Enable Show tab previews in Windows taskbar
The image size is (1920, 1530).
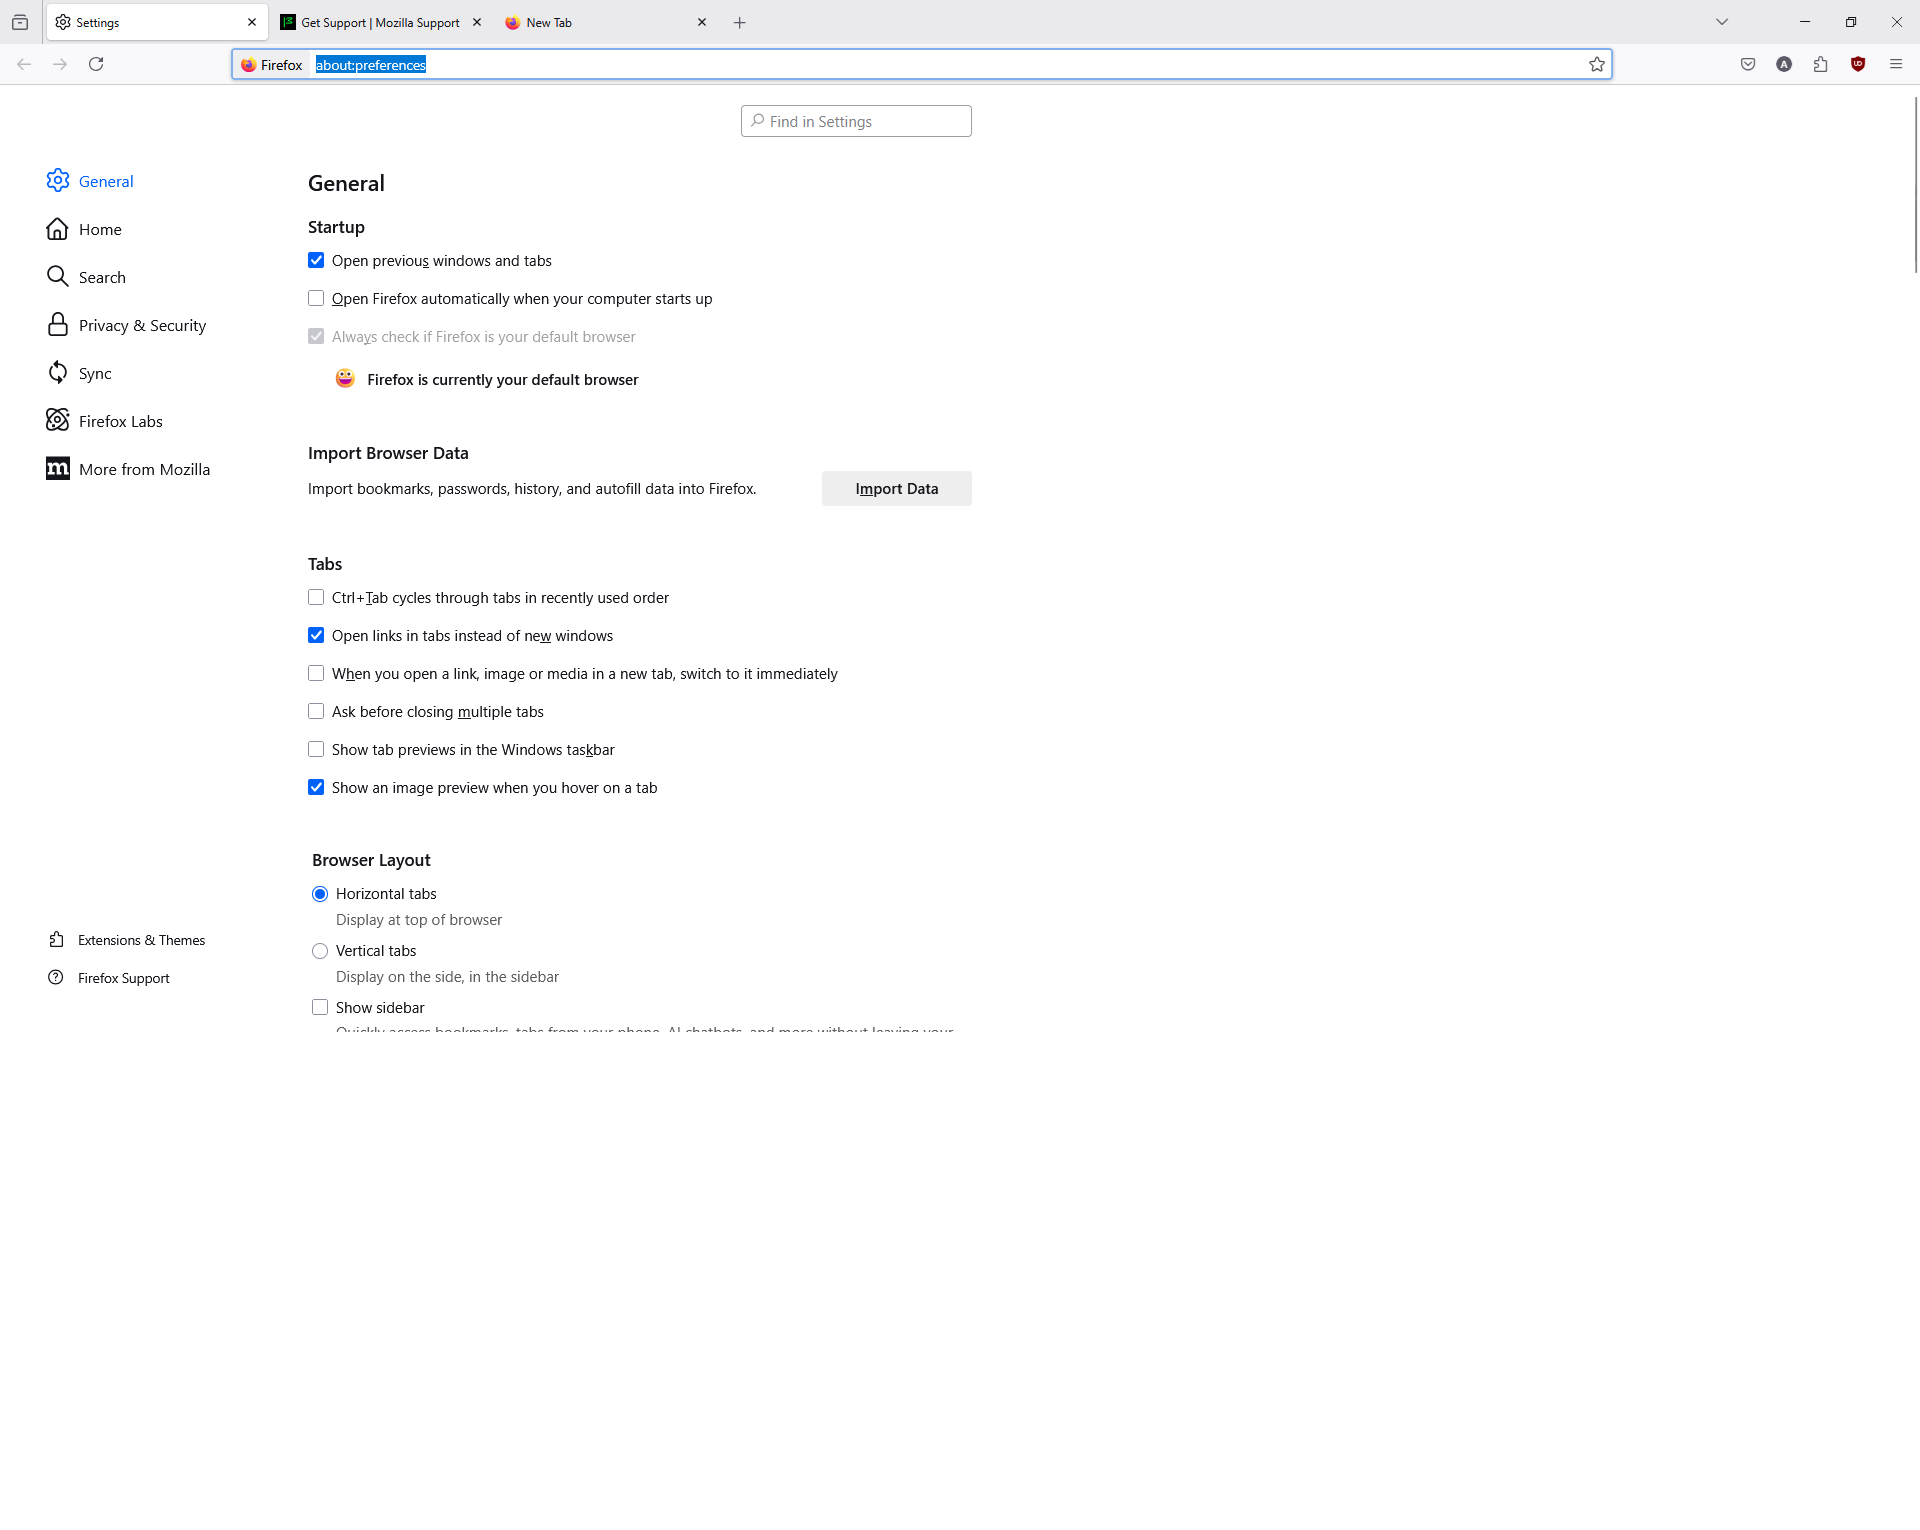click(316, 749)
